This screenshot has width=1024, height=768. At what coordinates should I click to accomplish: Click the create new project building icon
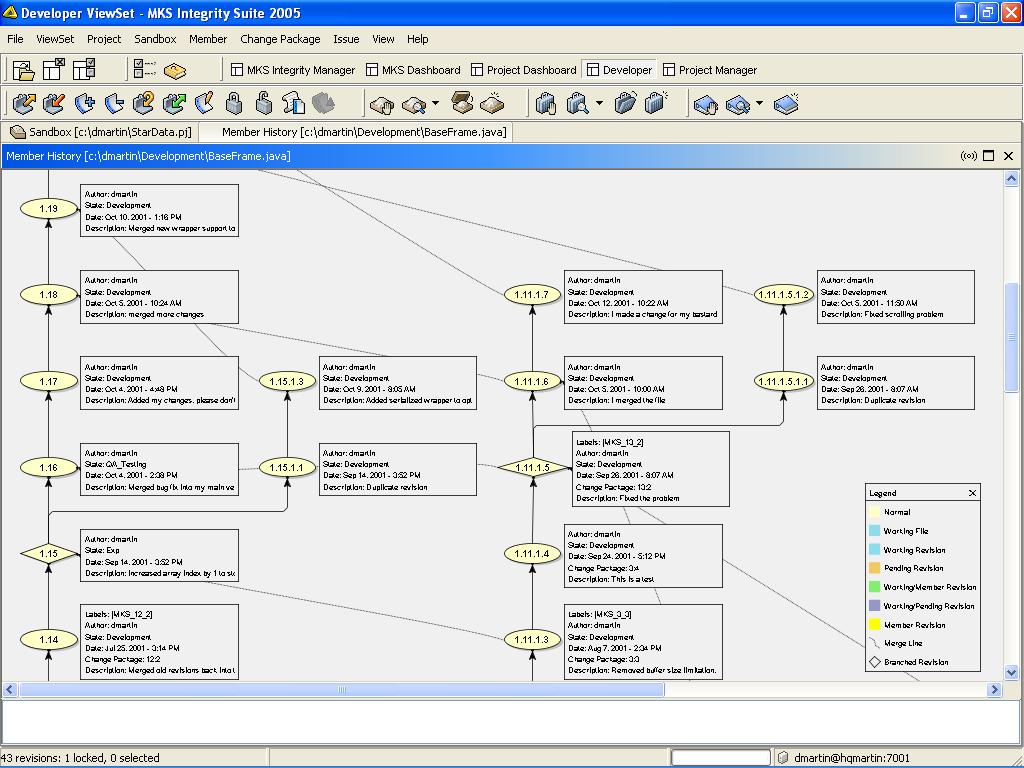click(x=655, y=103)
